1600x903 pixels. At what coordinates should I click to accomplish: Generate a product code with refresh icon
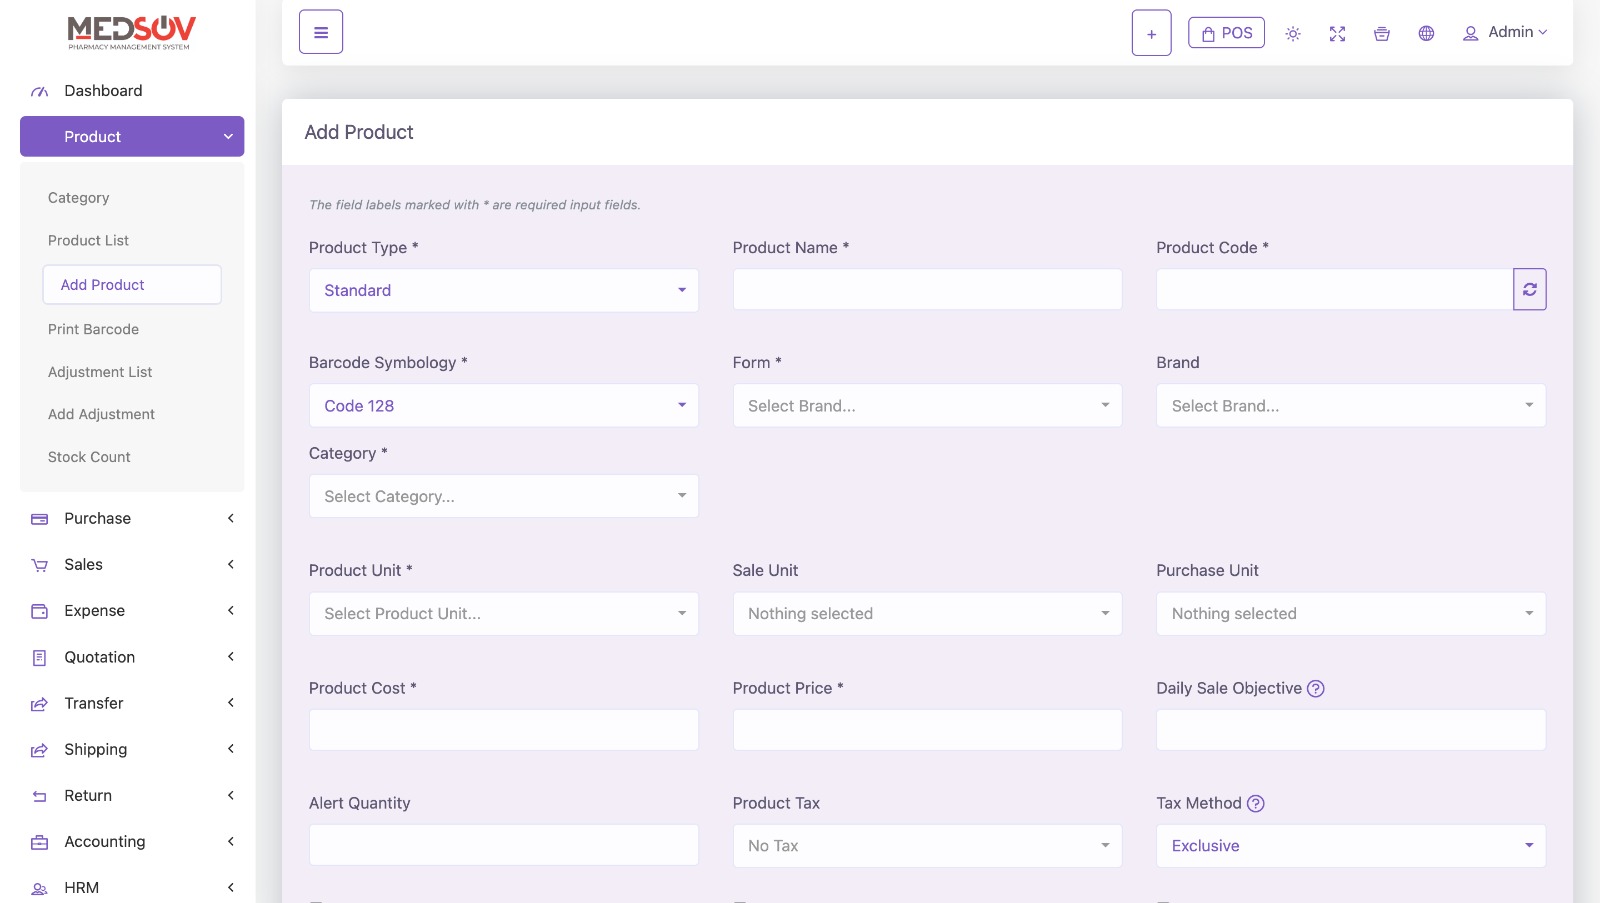point(1529,289)
